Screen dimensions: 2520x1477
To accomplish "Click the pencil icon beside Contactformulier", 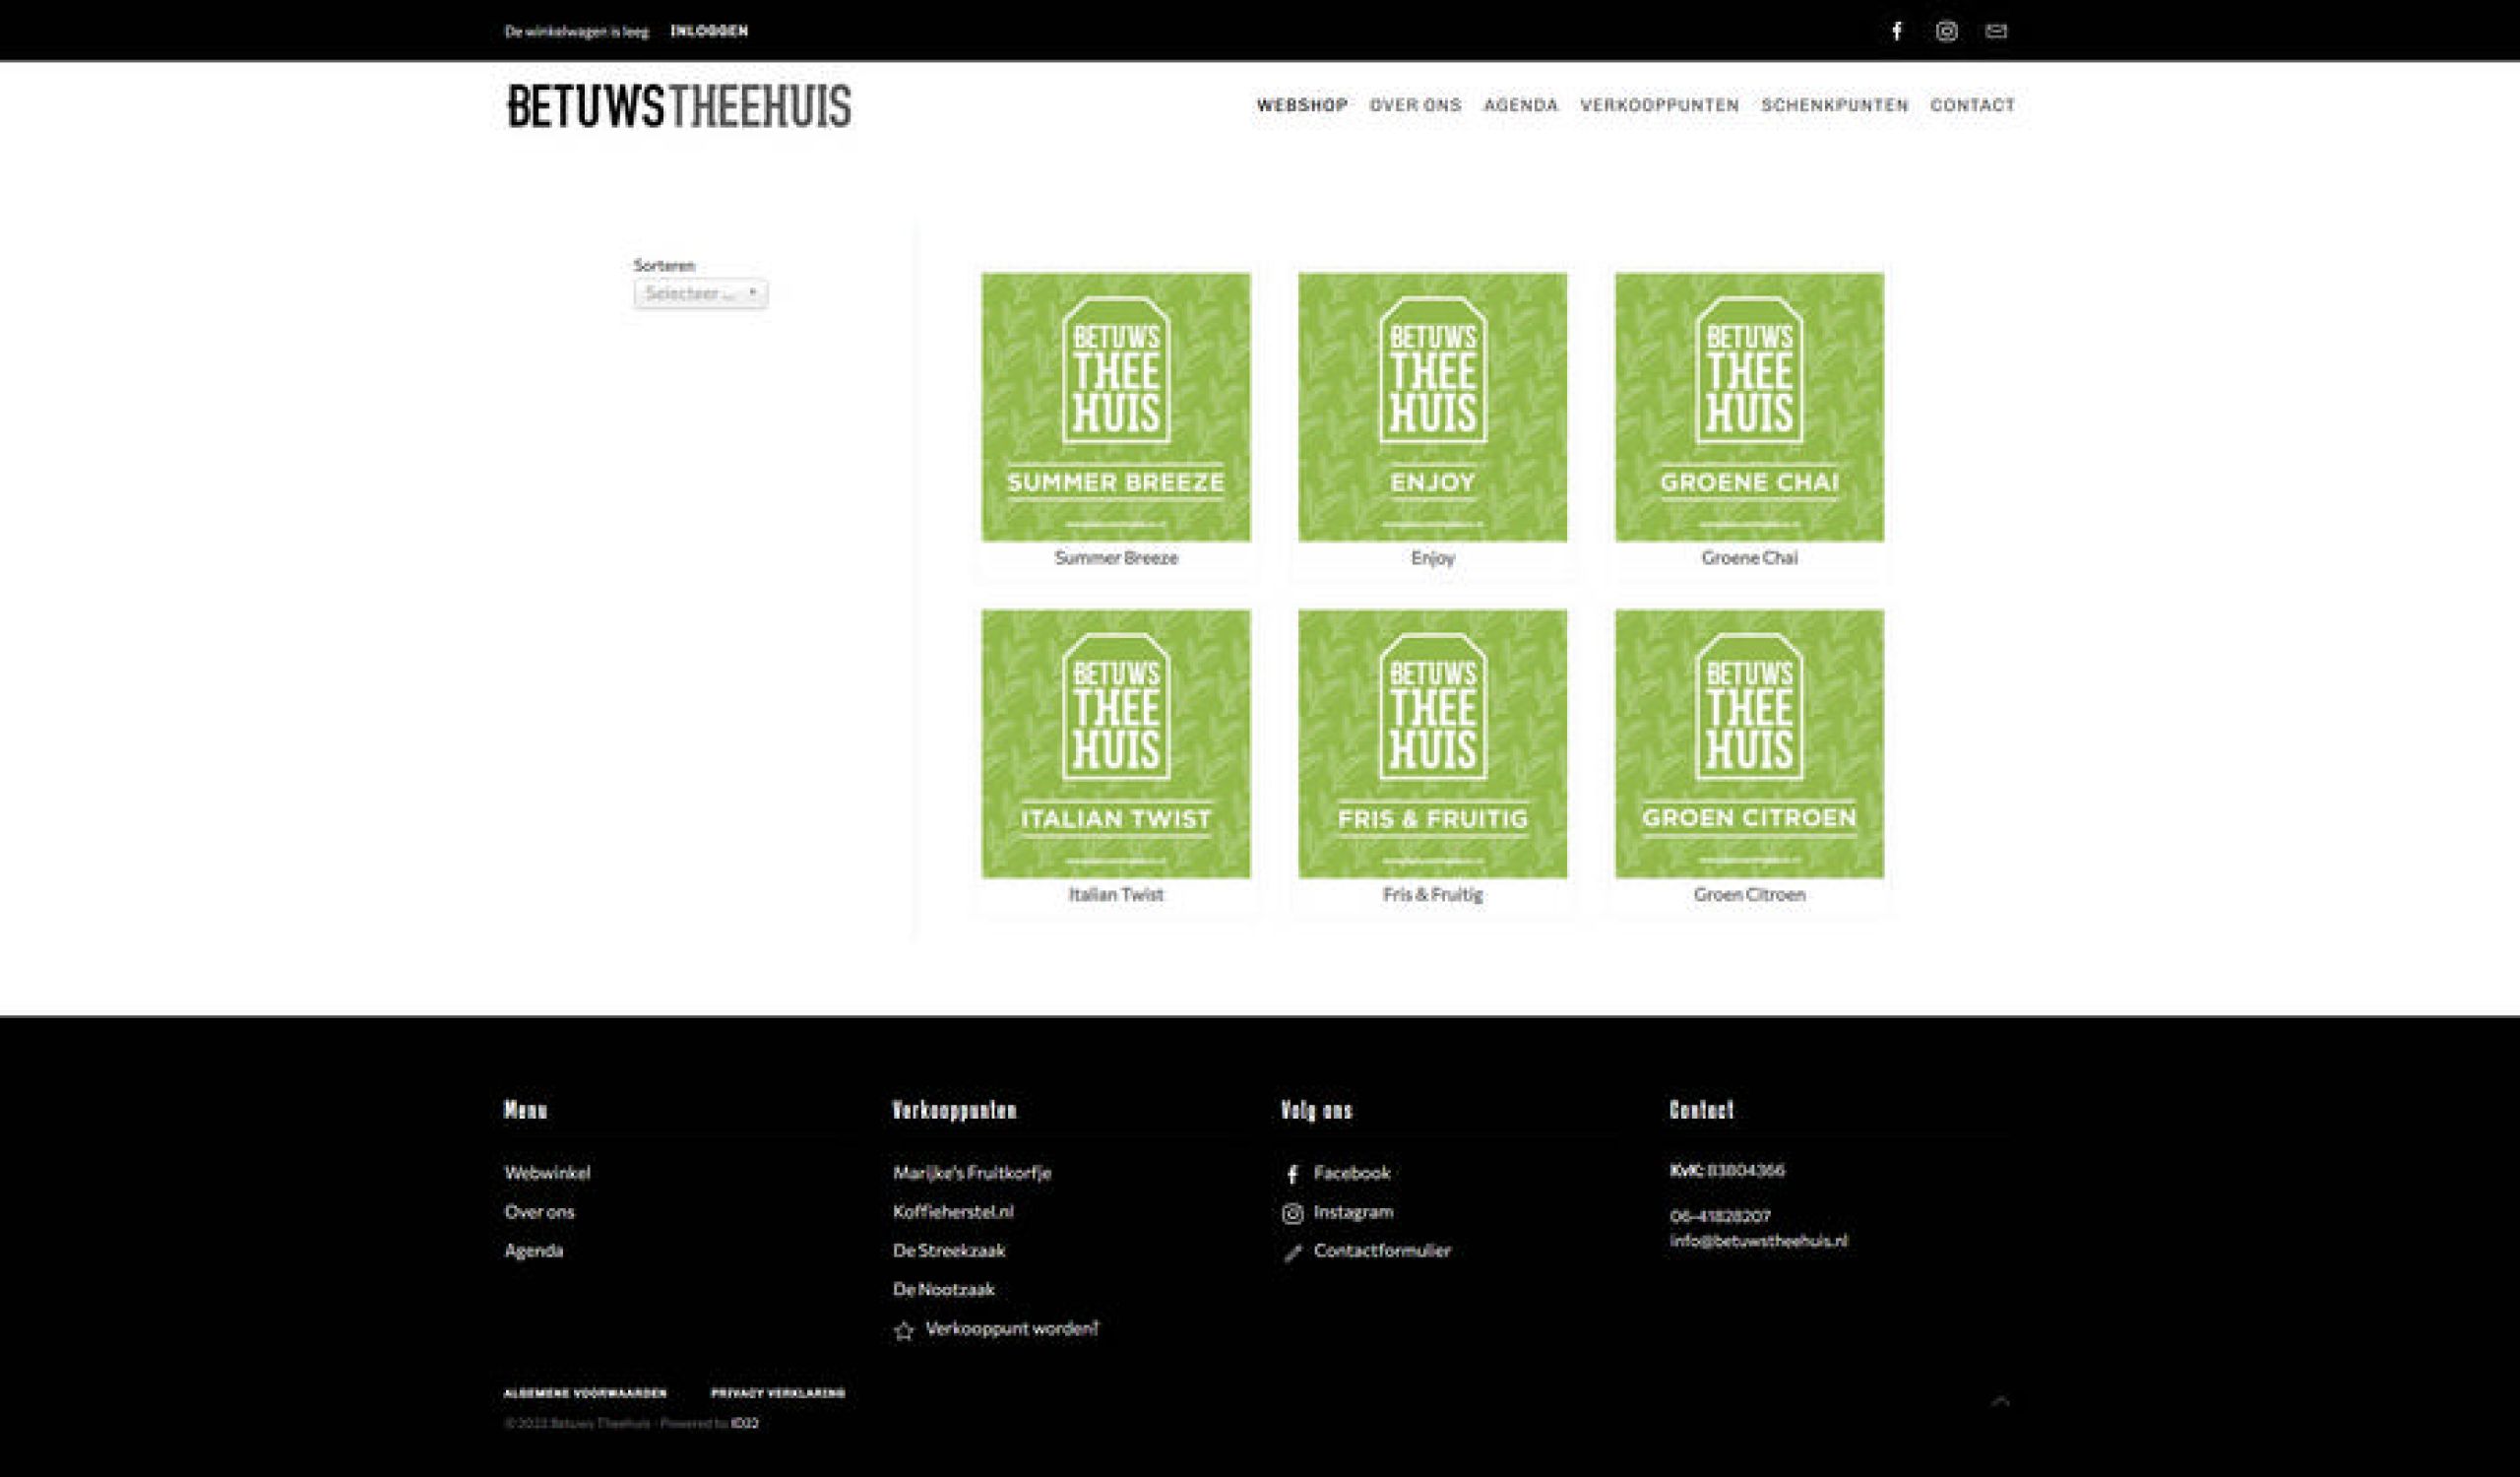I will pyautogui.click(x=1292, y=1252).
